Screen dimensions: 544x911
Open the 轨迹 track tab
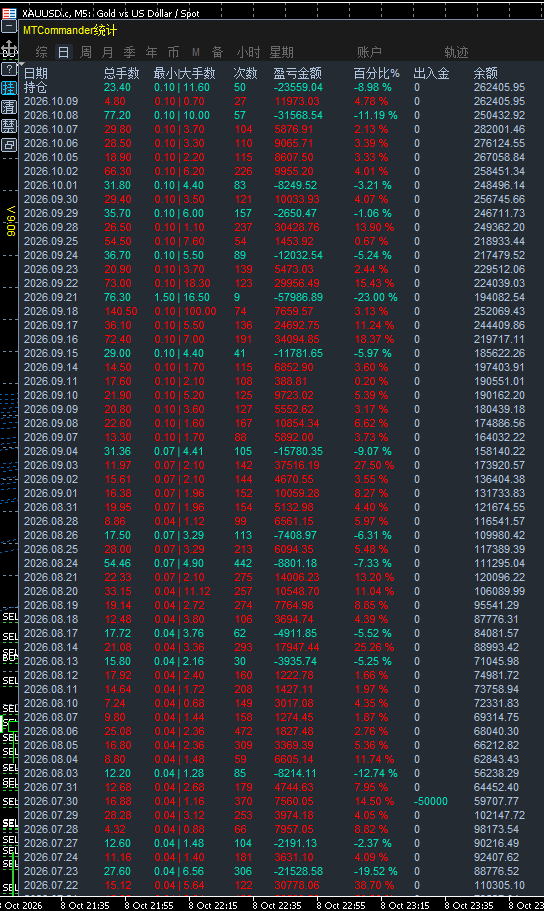[456, 52]
